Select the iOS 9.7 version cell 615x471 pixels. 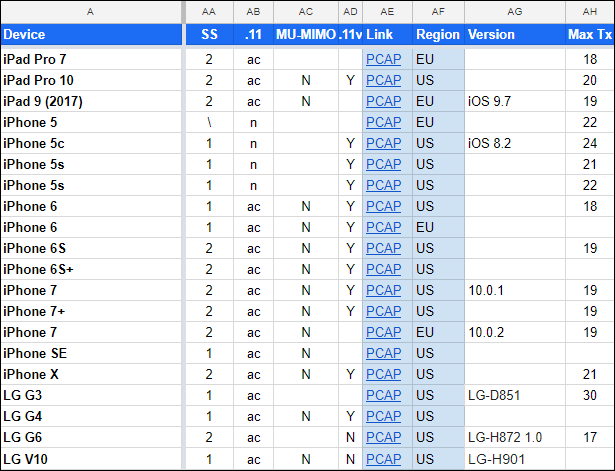pos(515,101)
